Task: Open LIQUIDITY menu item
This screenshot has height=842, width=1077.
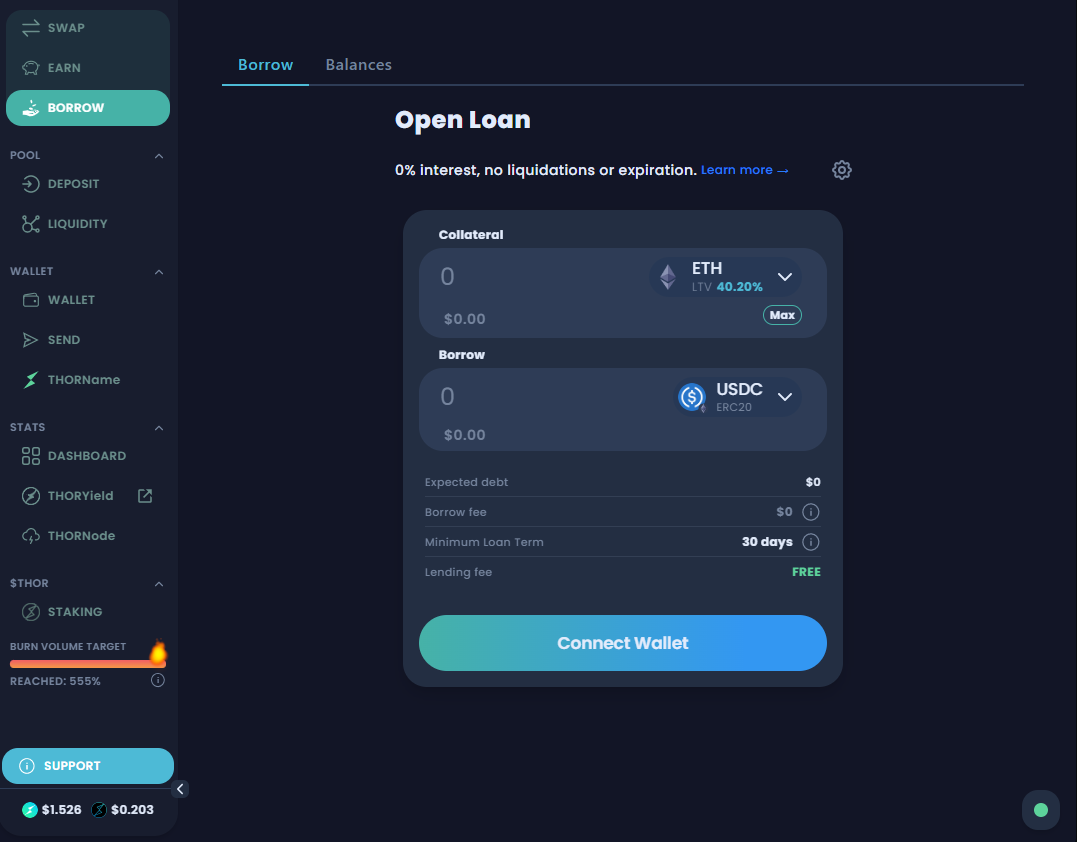Action: tap(88, 224)
